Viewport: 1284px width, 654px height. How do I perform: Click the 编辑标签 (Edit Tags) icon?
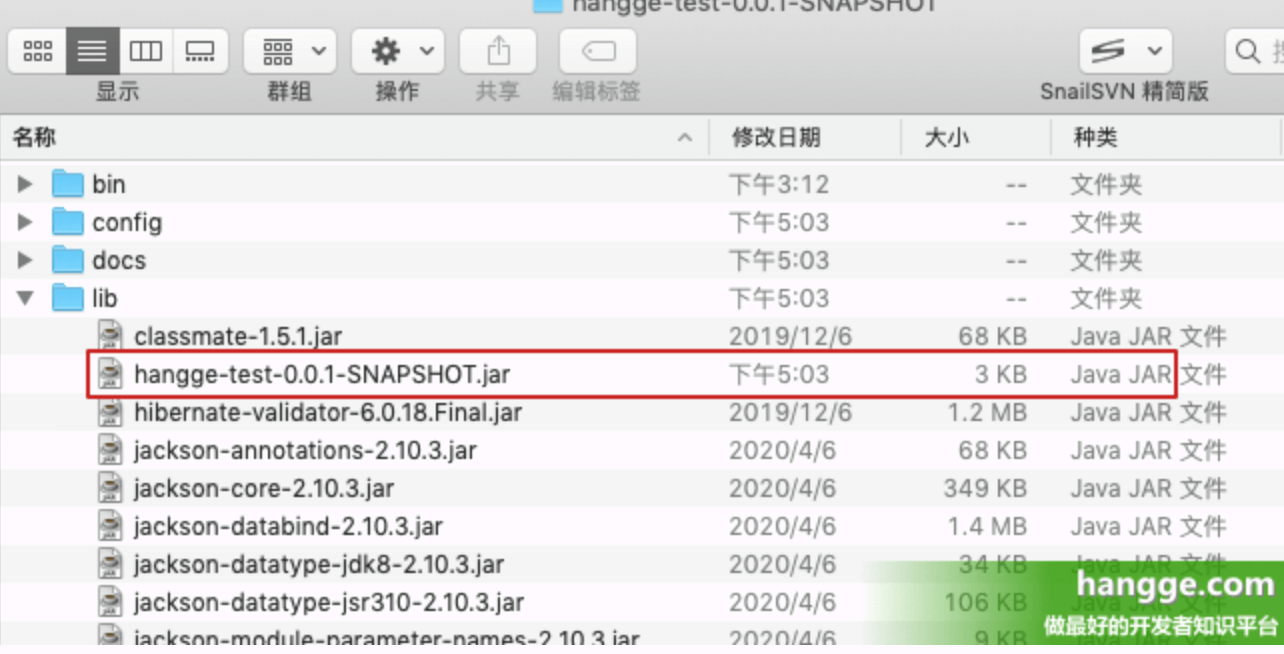tap(597, 51)
